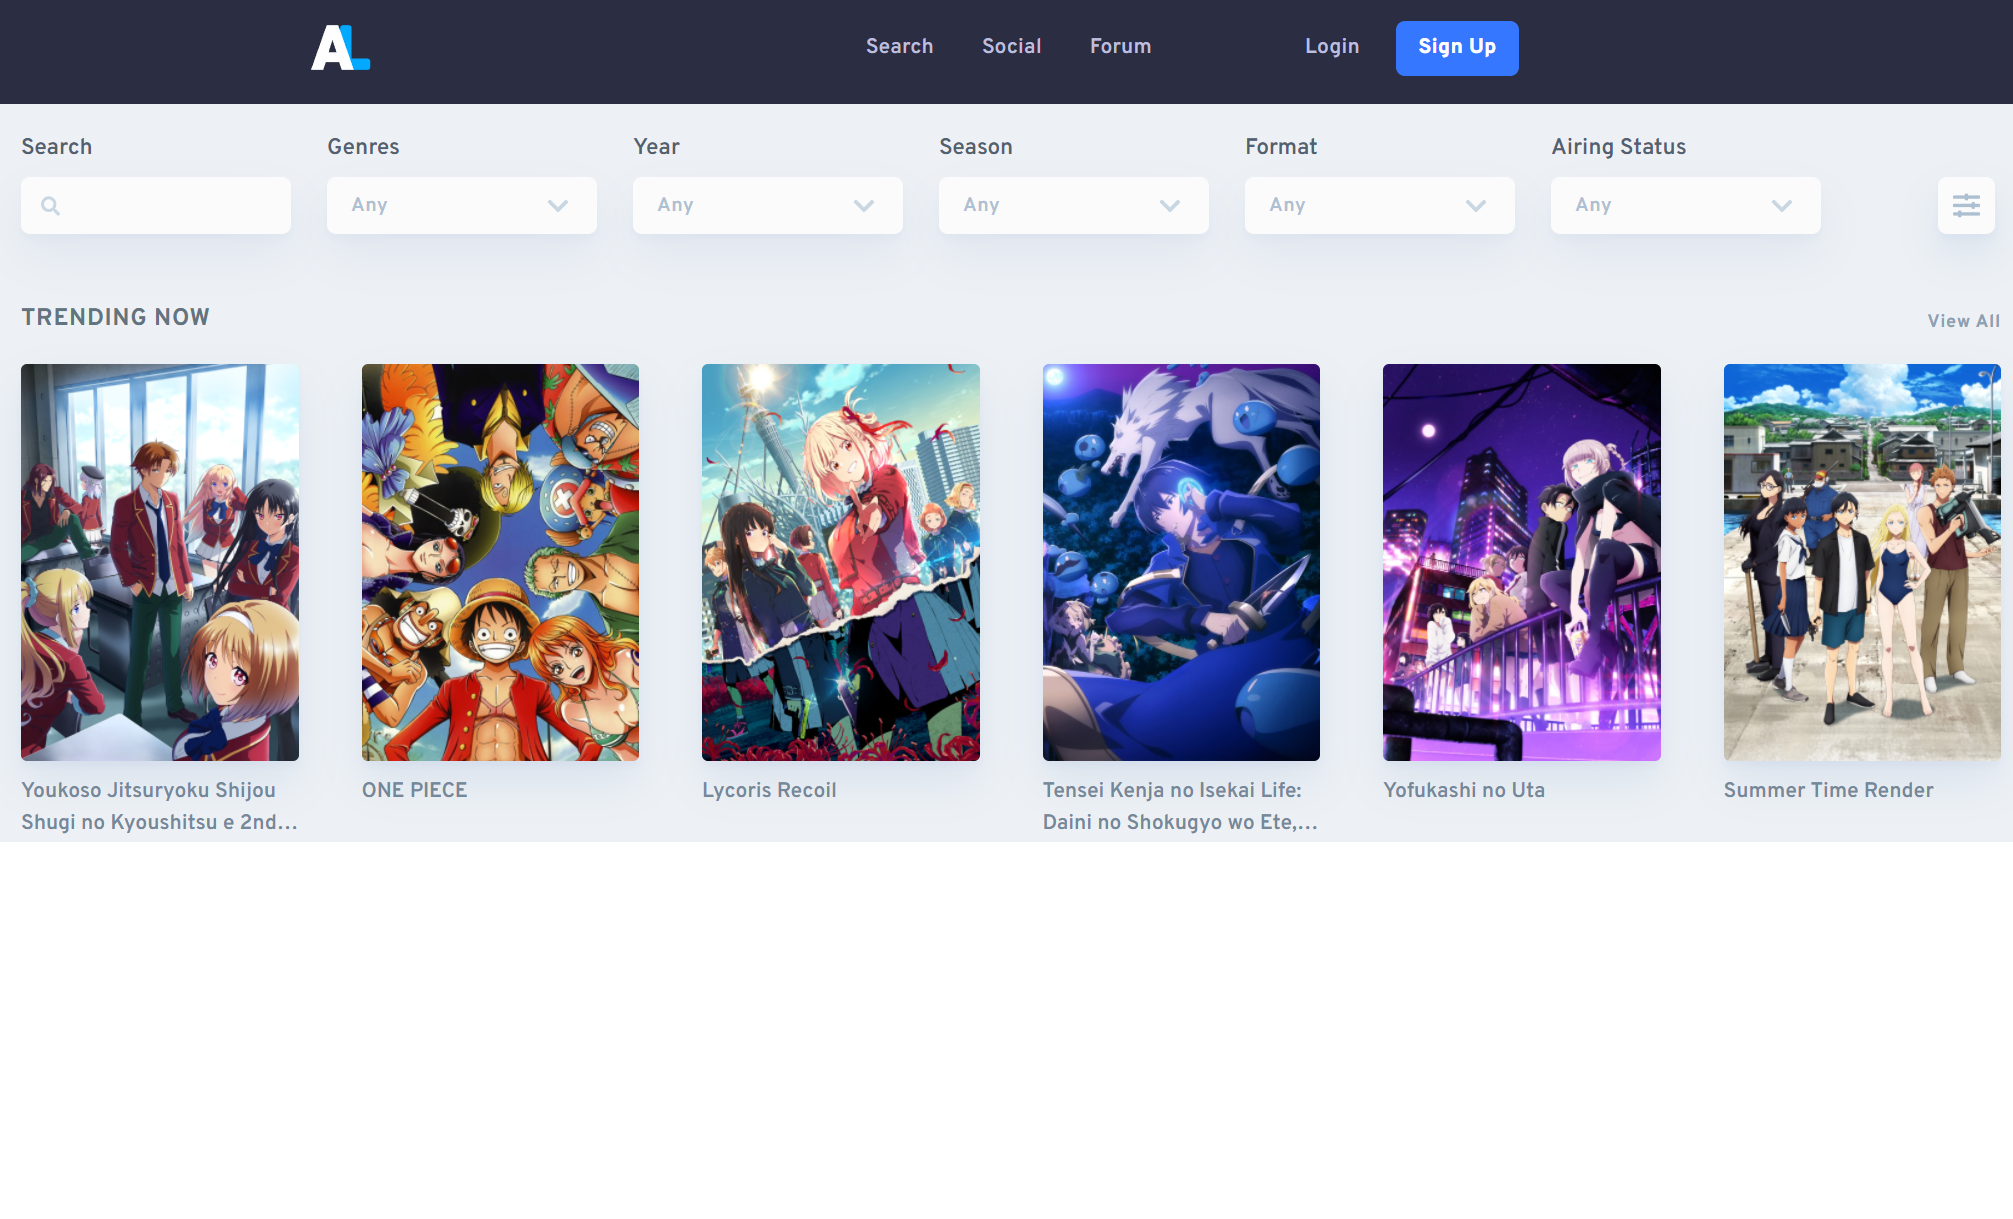The width and height of the screenshot is (2013, 1219).
Task: Click the Lycoris Recoil title text
Action: (x=769, y=790)
